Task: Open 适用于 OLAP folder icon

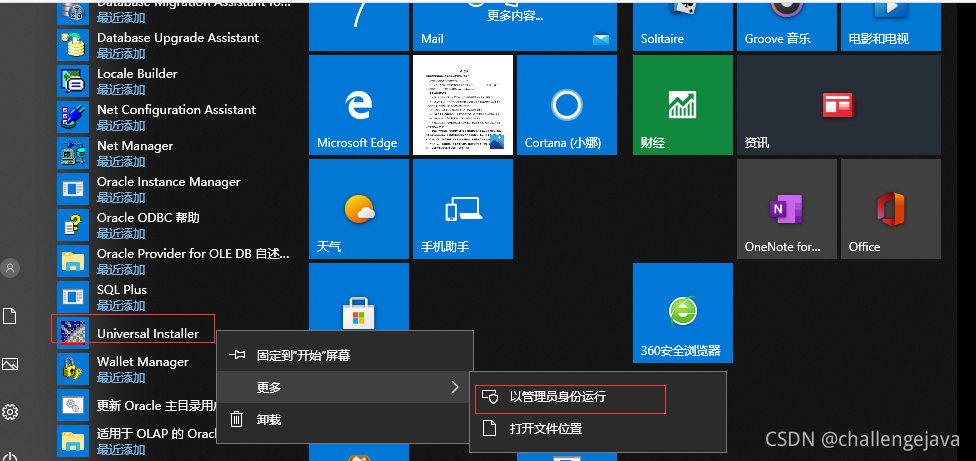Action: point(73,440)
